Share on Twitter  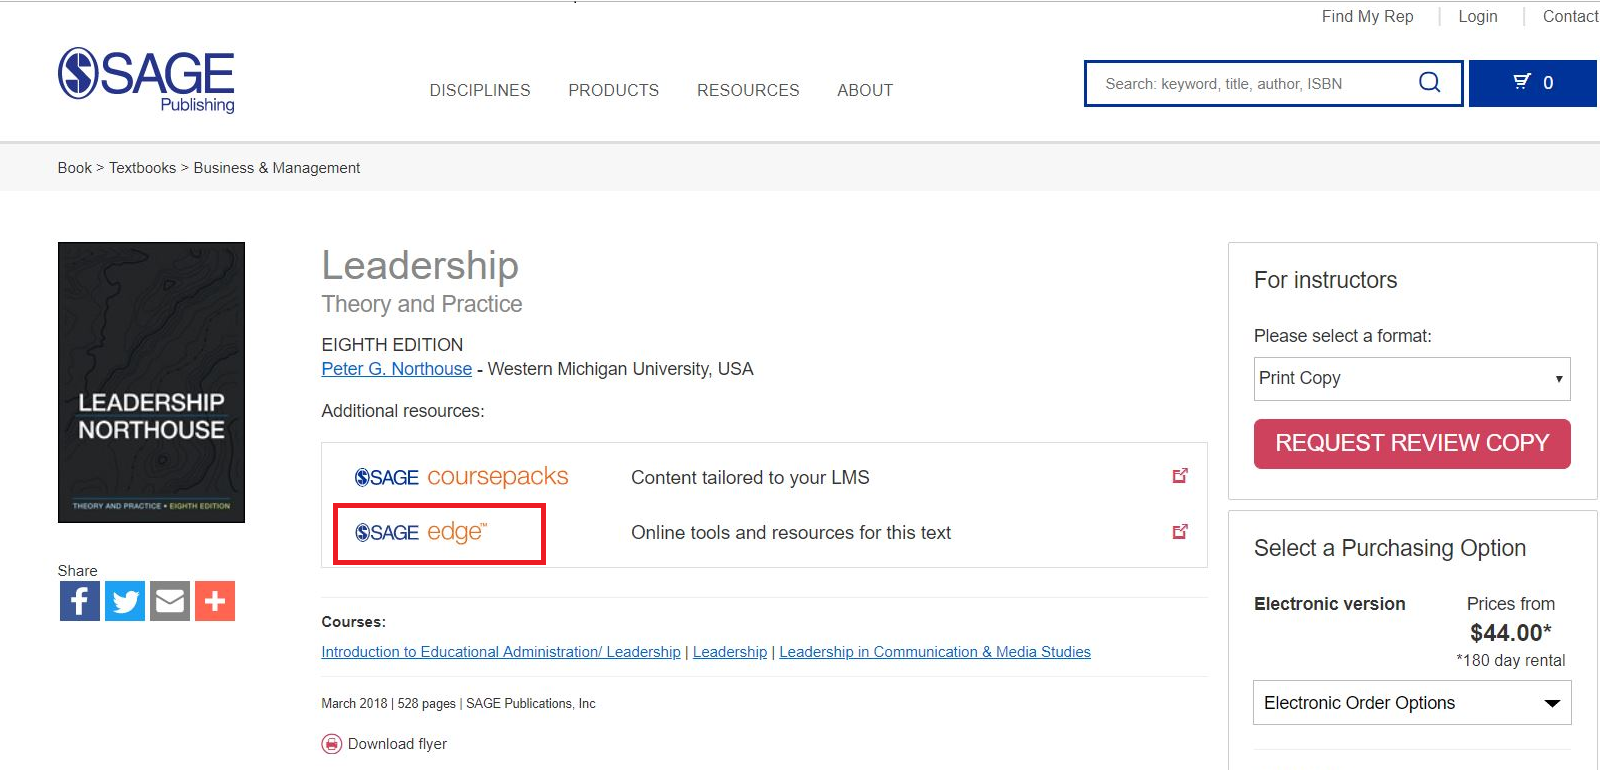click(x=125, y=601)
